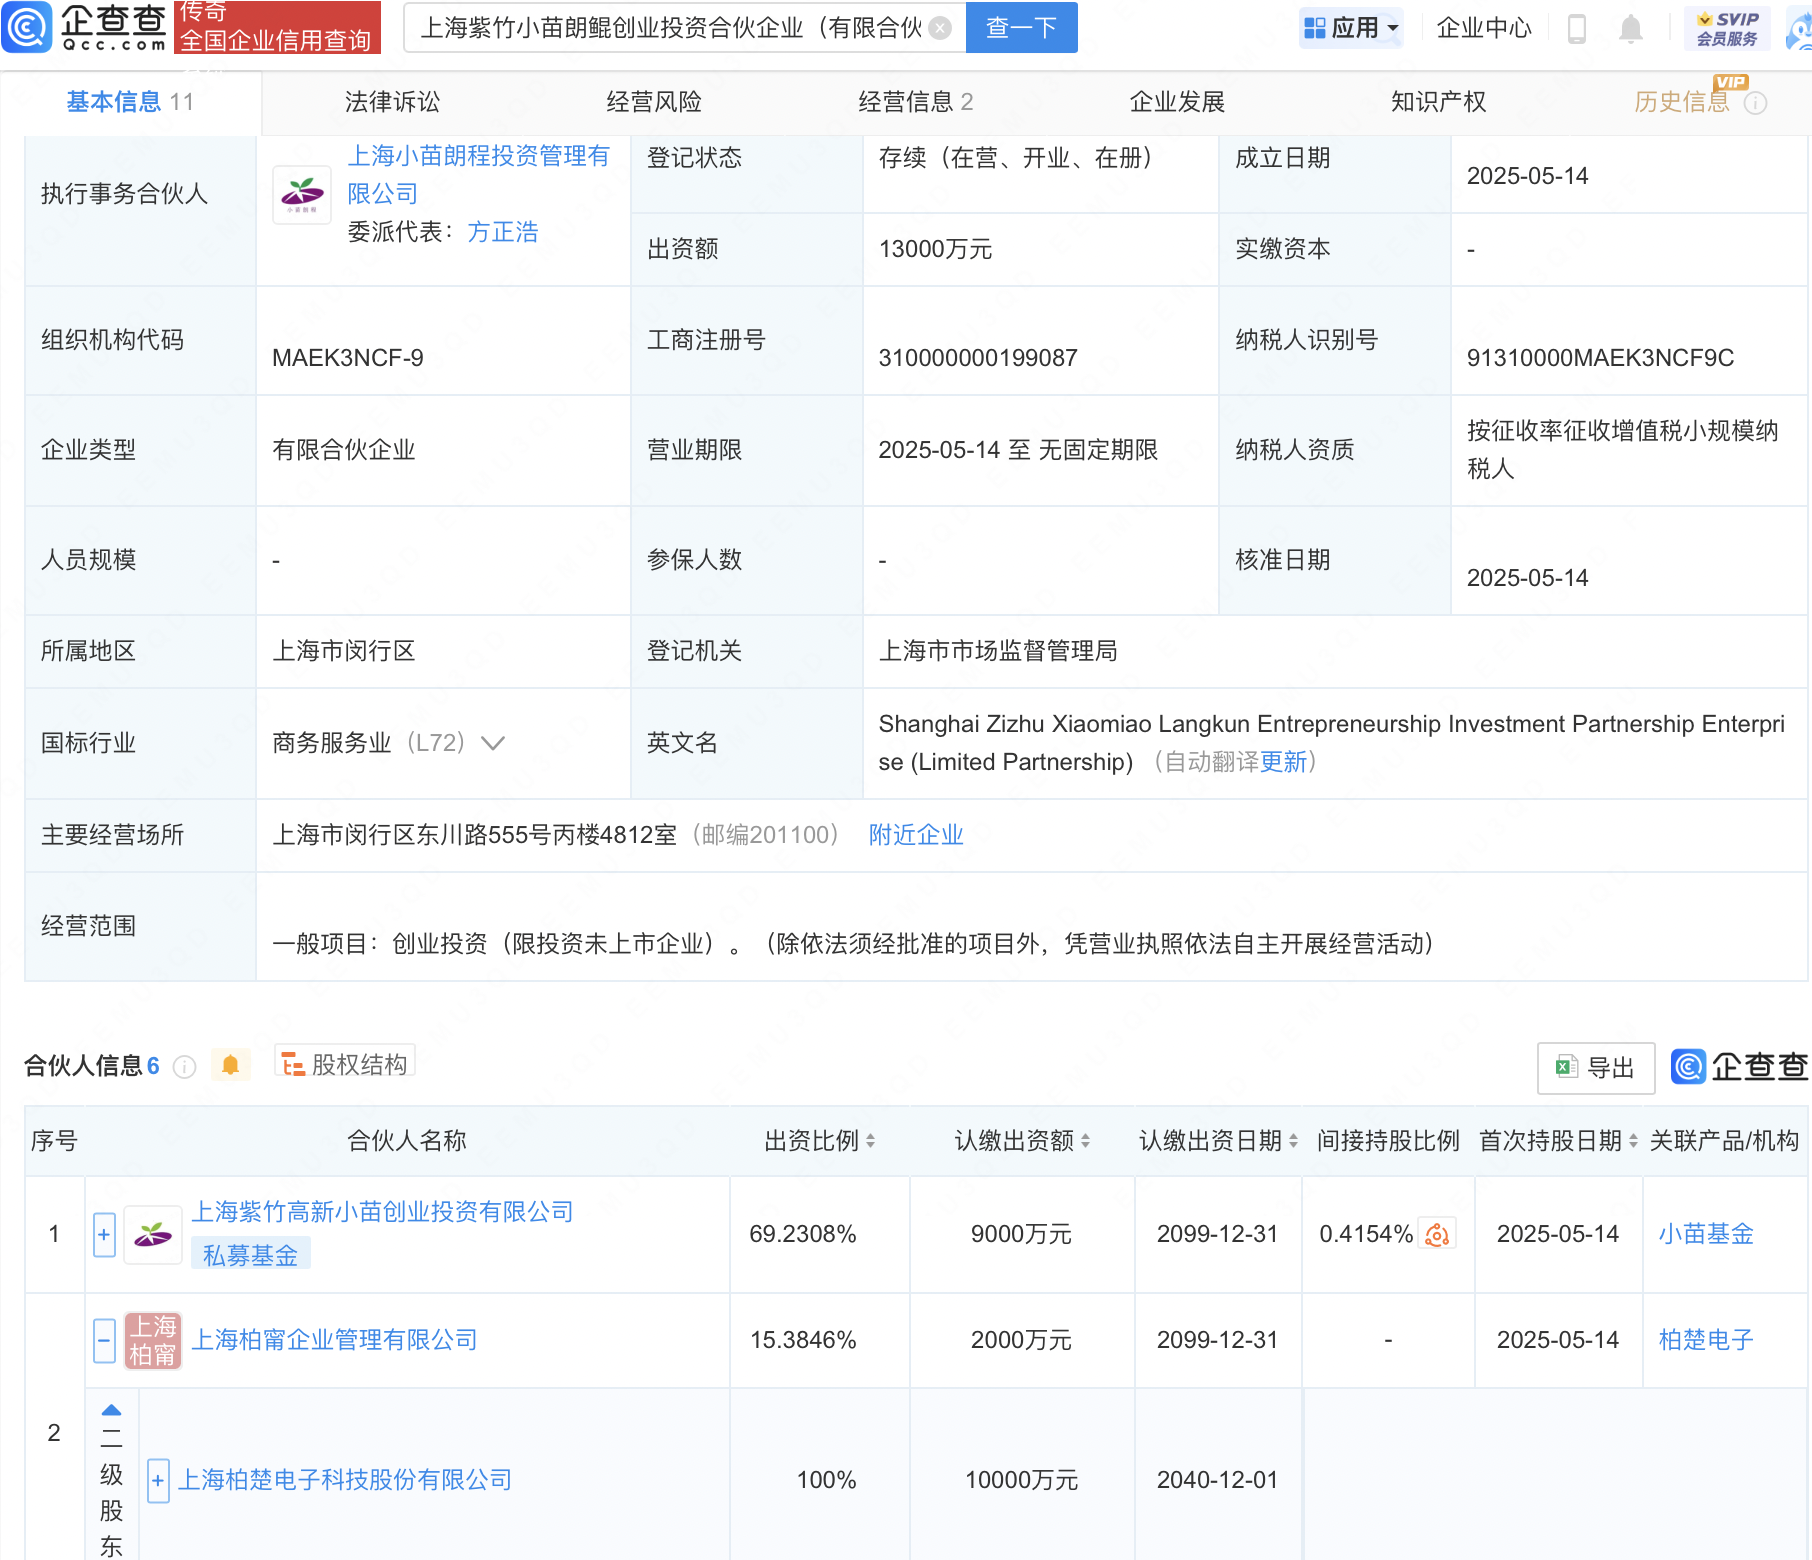Expand row 1 partner plus button
Viewport: 1812px width, 1560px height.
coord(104,1234)
